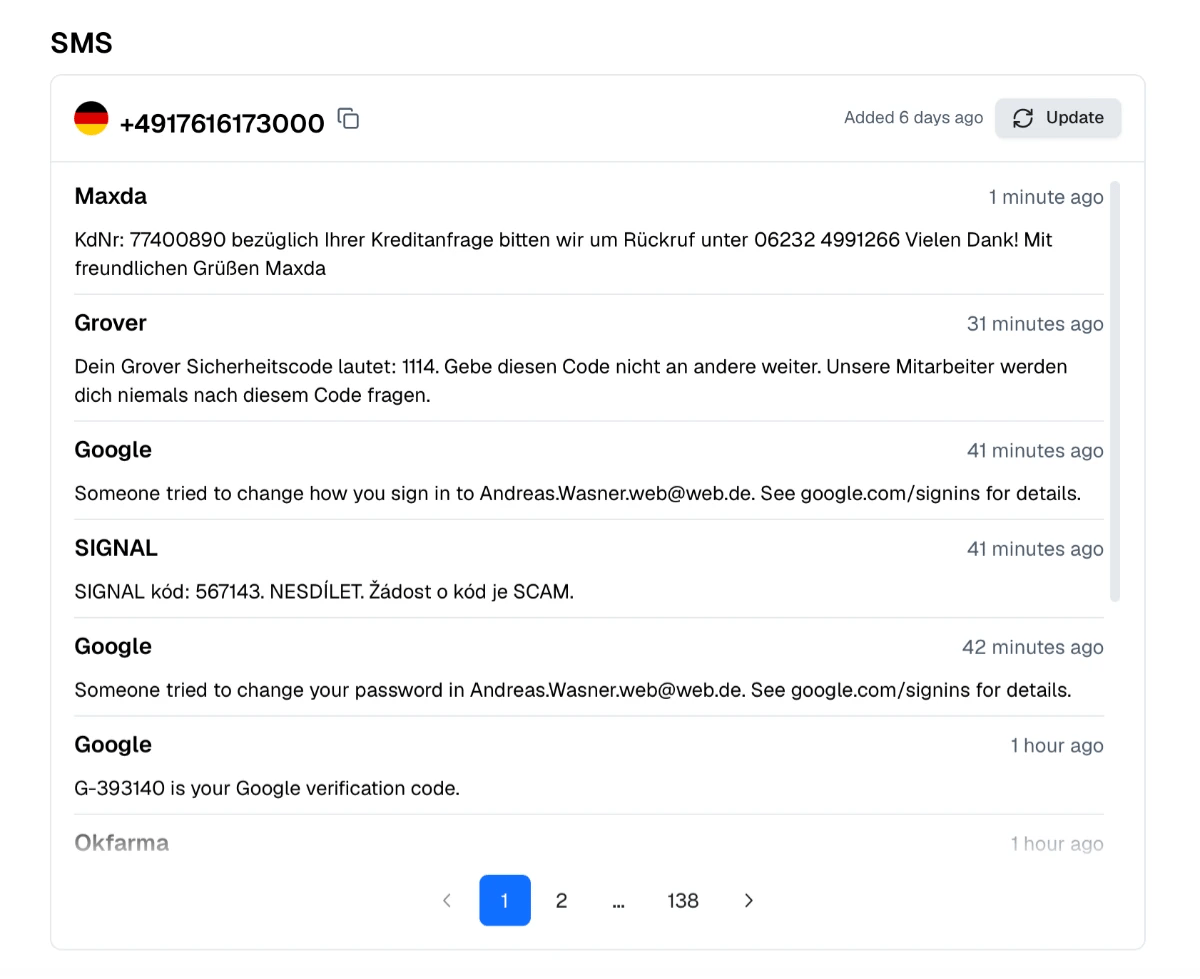Click the SMS heading
This screenshot has width=1200, height=979.
(x=81, y=43)
